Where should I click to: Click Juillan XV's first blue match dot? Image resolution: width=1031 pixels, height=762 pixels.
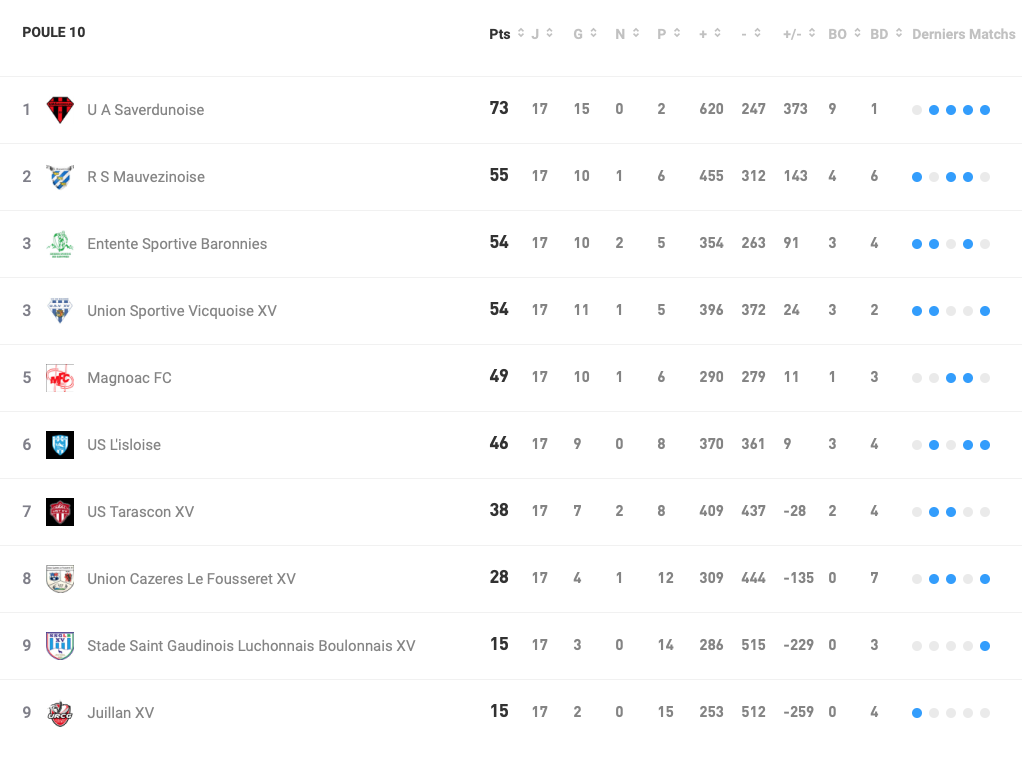tap(917, 713)
